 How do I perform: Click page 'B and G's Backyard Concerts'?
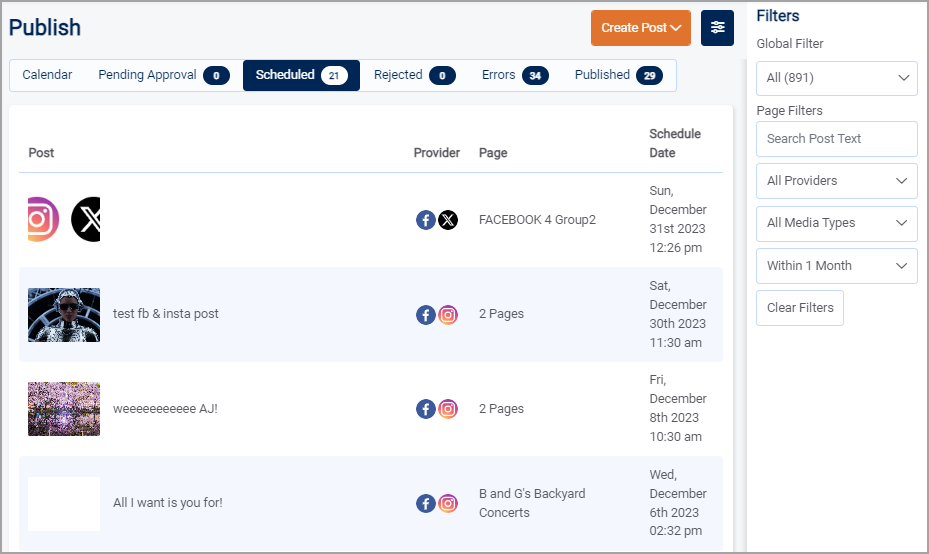[532, 503]
